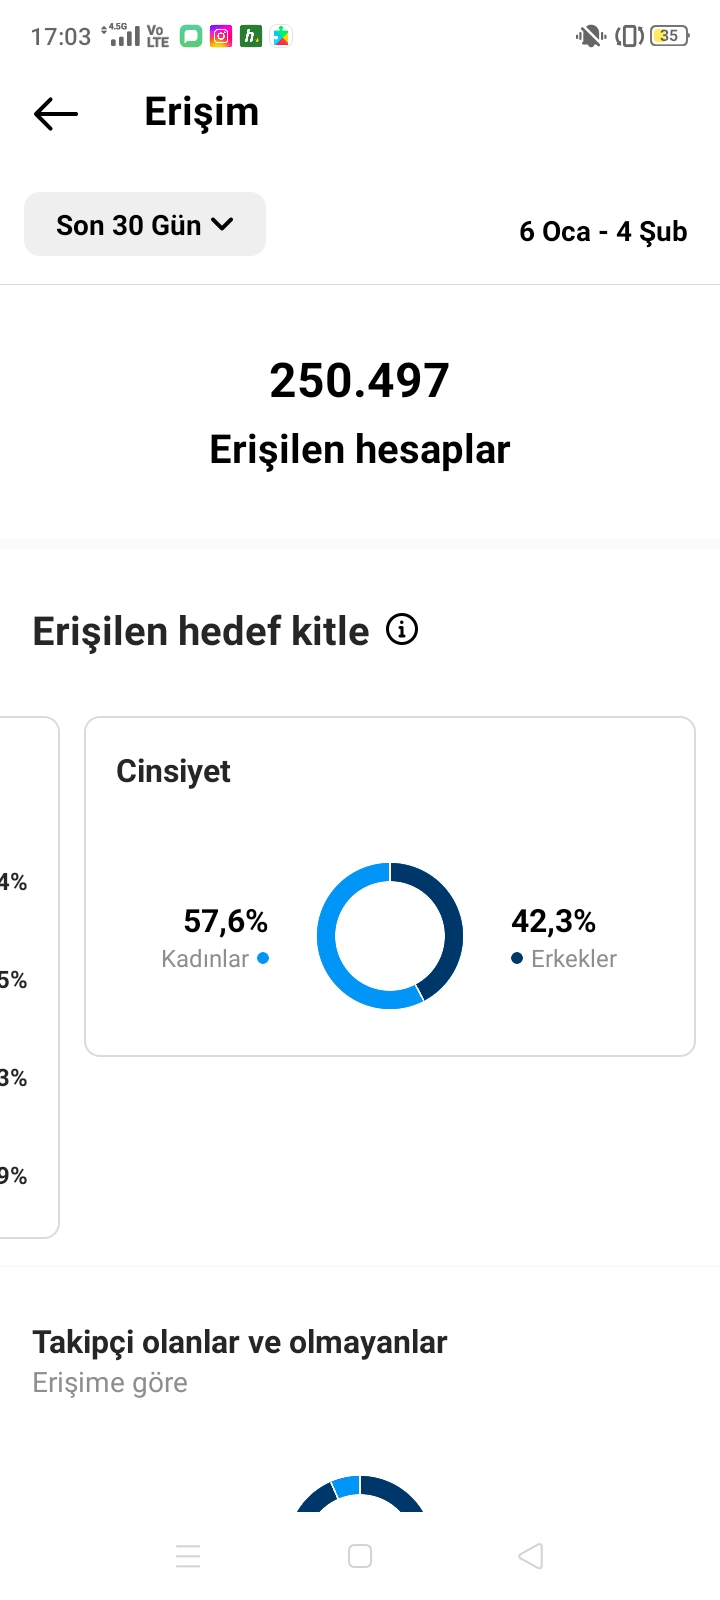
Task: Open info icon beside Erişilen hedef kitle
Action: (x=402, y=630)
